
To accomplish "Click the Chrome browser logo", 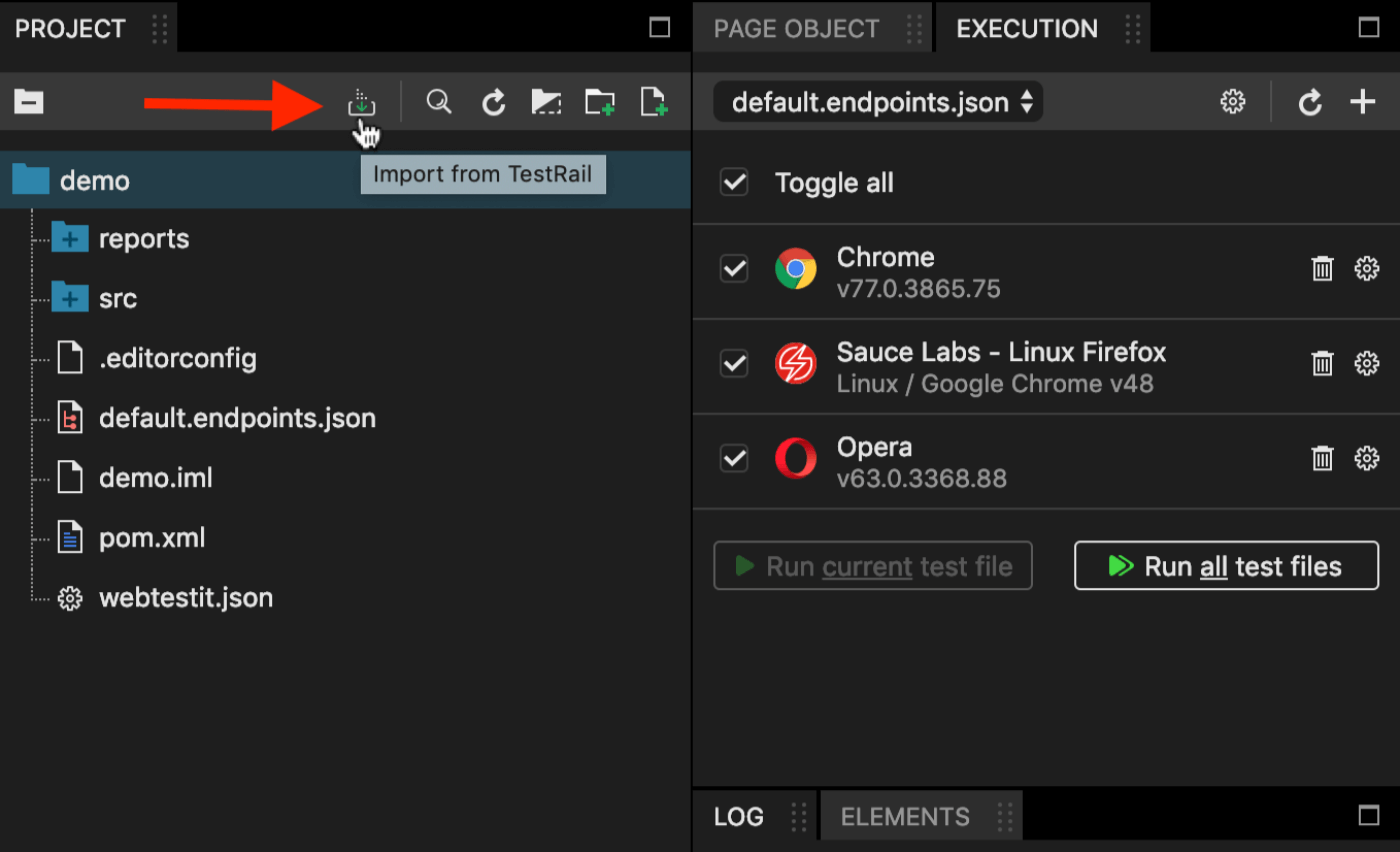I will tap(796, 269).
